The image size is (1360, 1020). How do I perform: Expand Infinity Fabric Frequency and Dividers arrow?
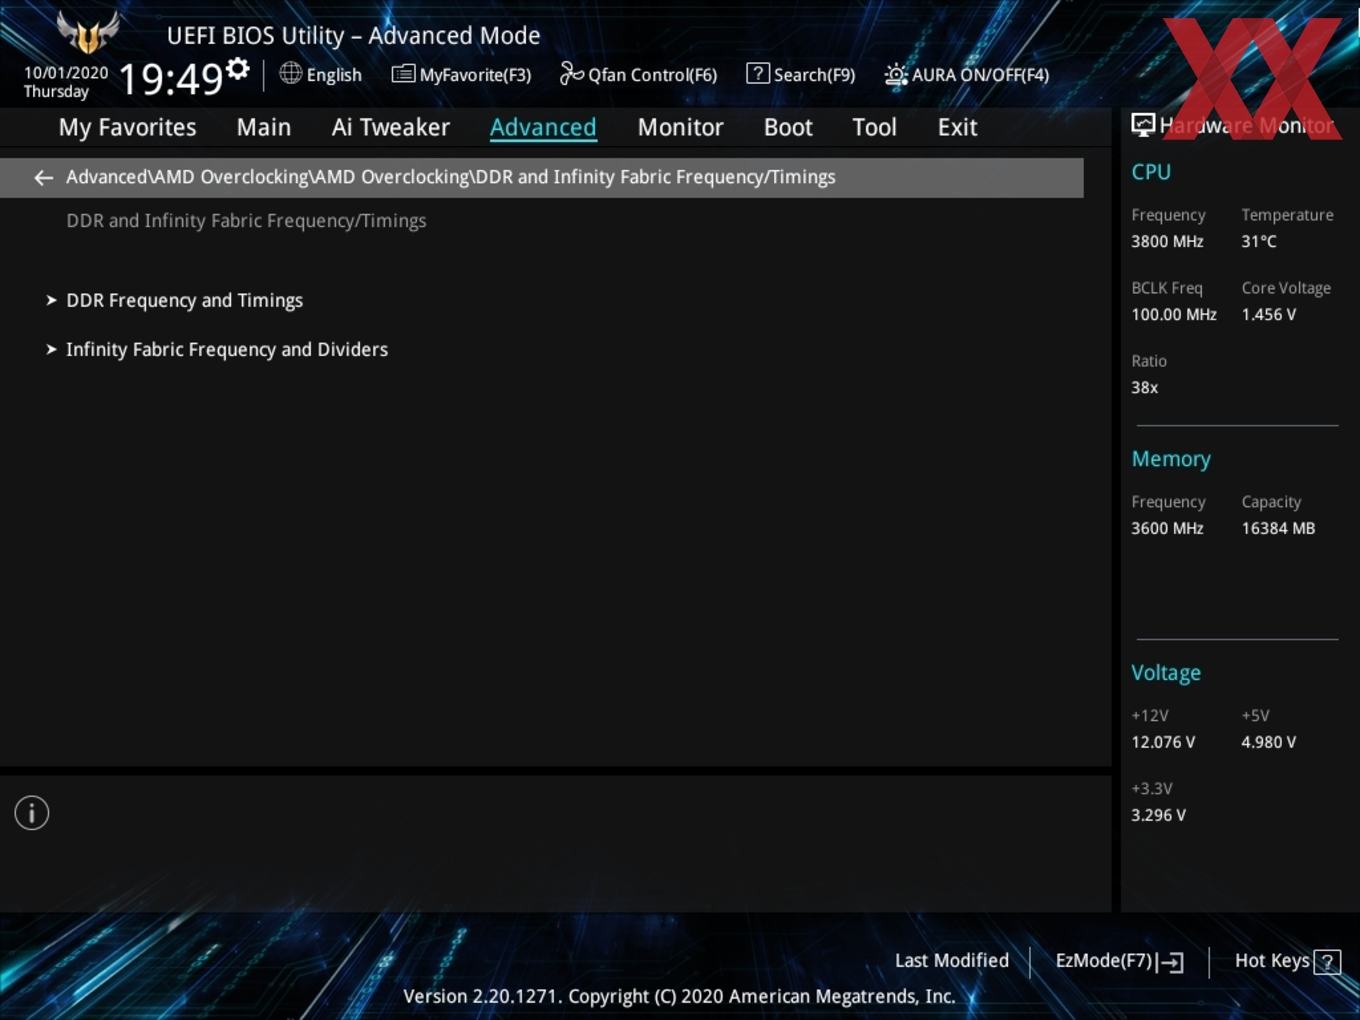[51, 349]
